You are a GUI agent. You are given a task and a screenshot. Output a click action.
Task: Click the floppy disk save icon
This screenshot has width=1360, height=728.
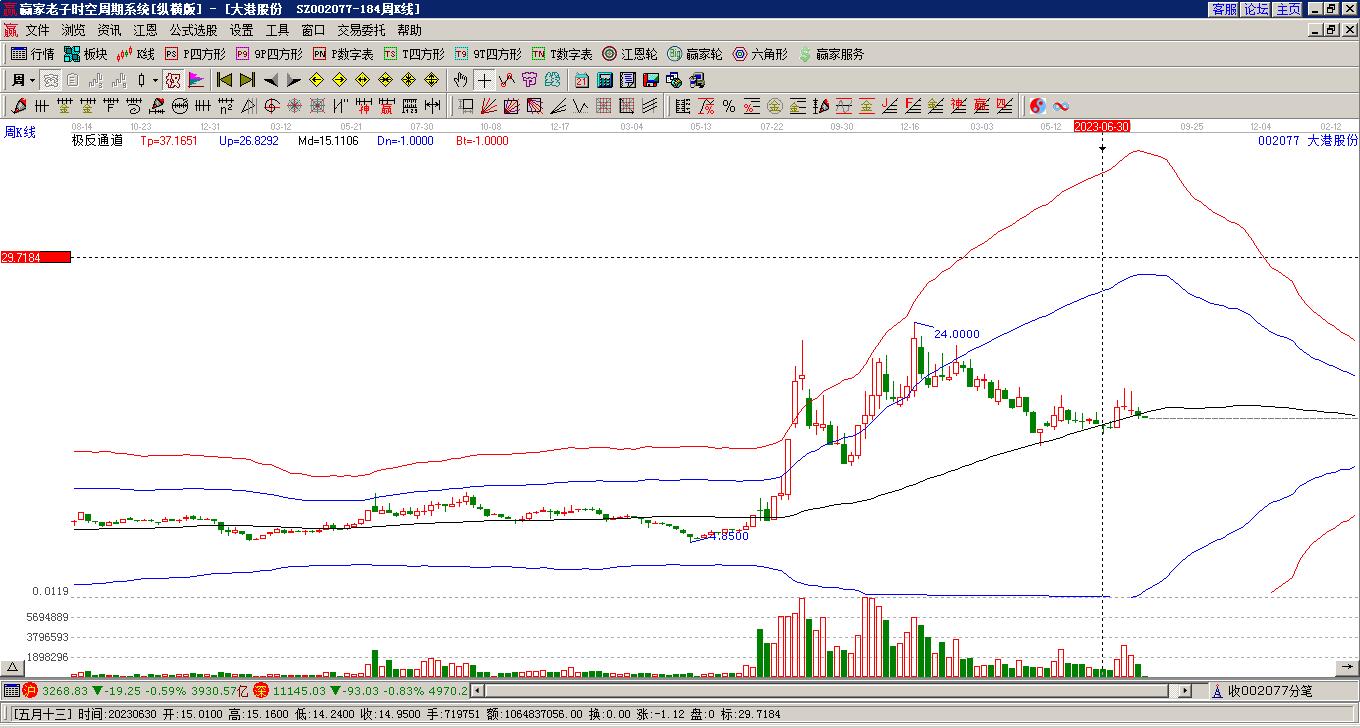point(651,80)
